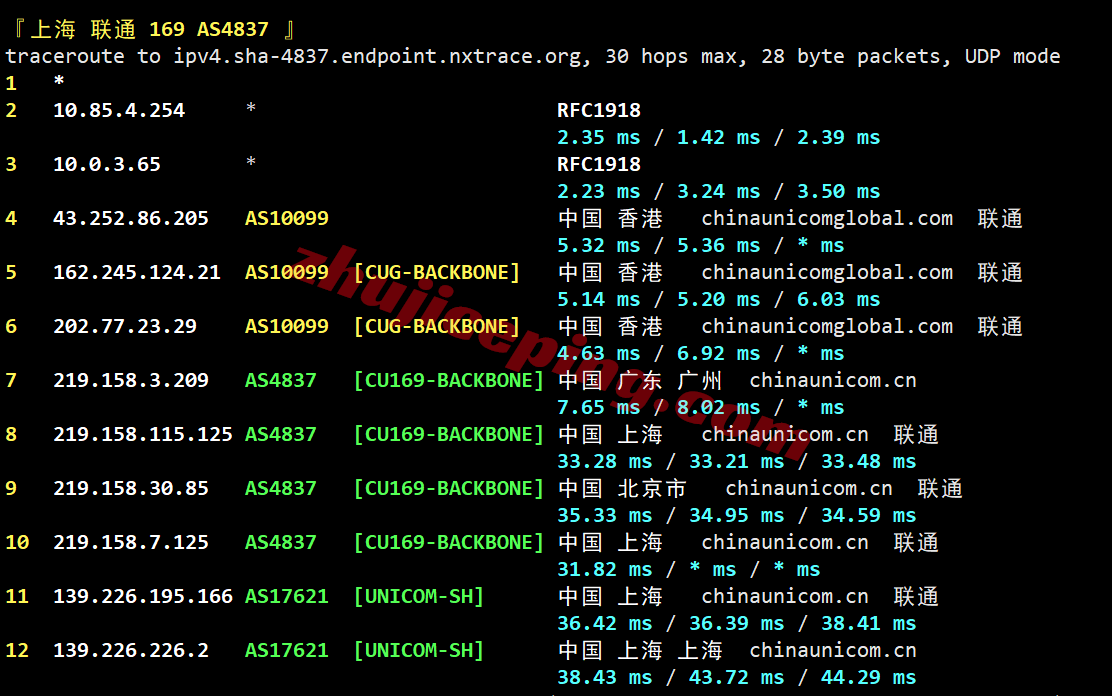This screenshot has width=1112, height=696.
Task: Click IP address 139.226.195.166
Action: (143, 596)
